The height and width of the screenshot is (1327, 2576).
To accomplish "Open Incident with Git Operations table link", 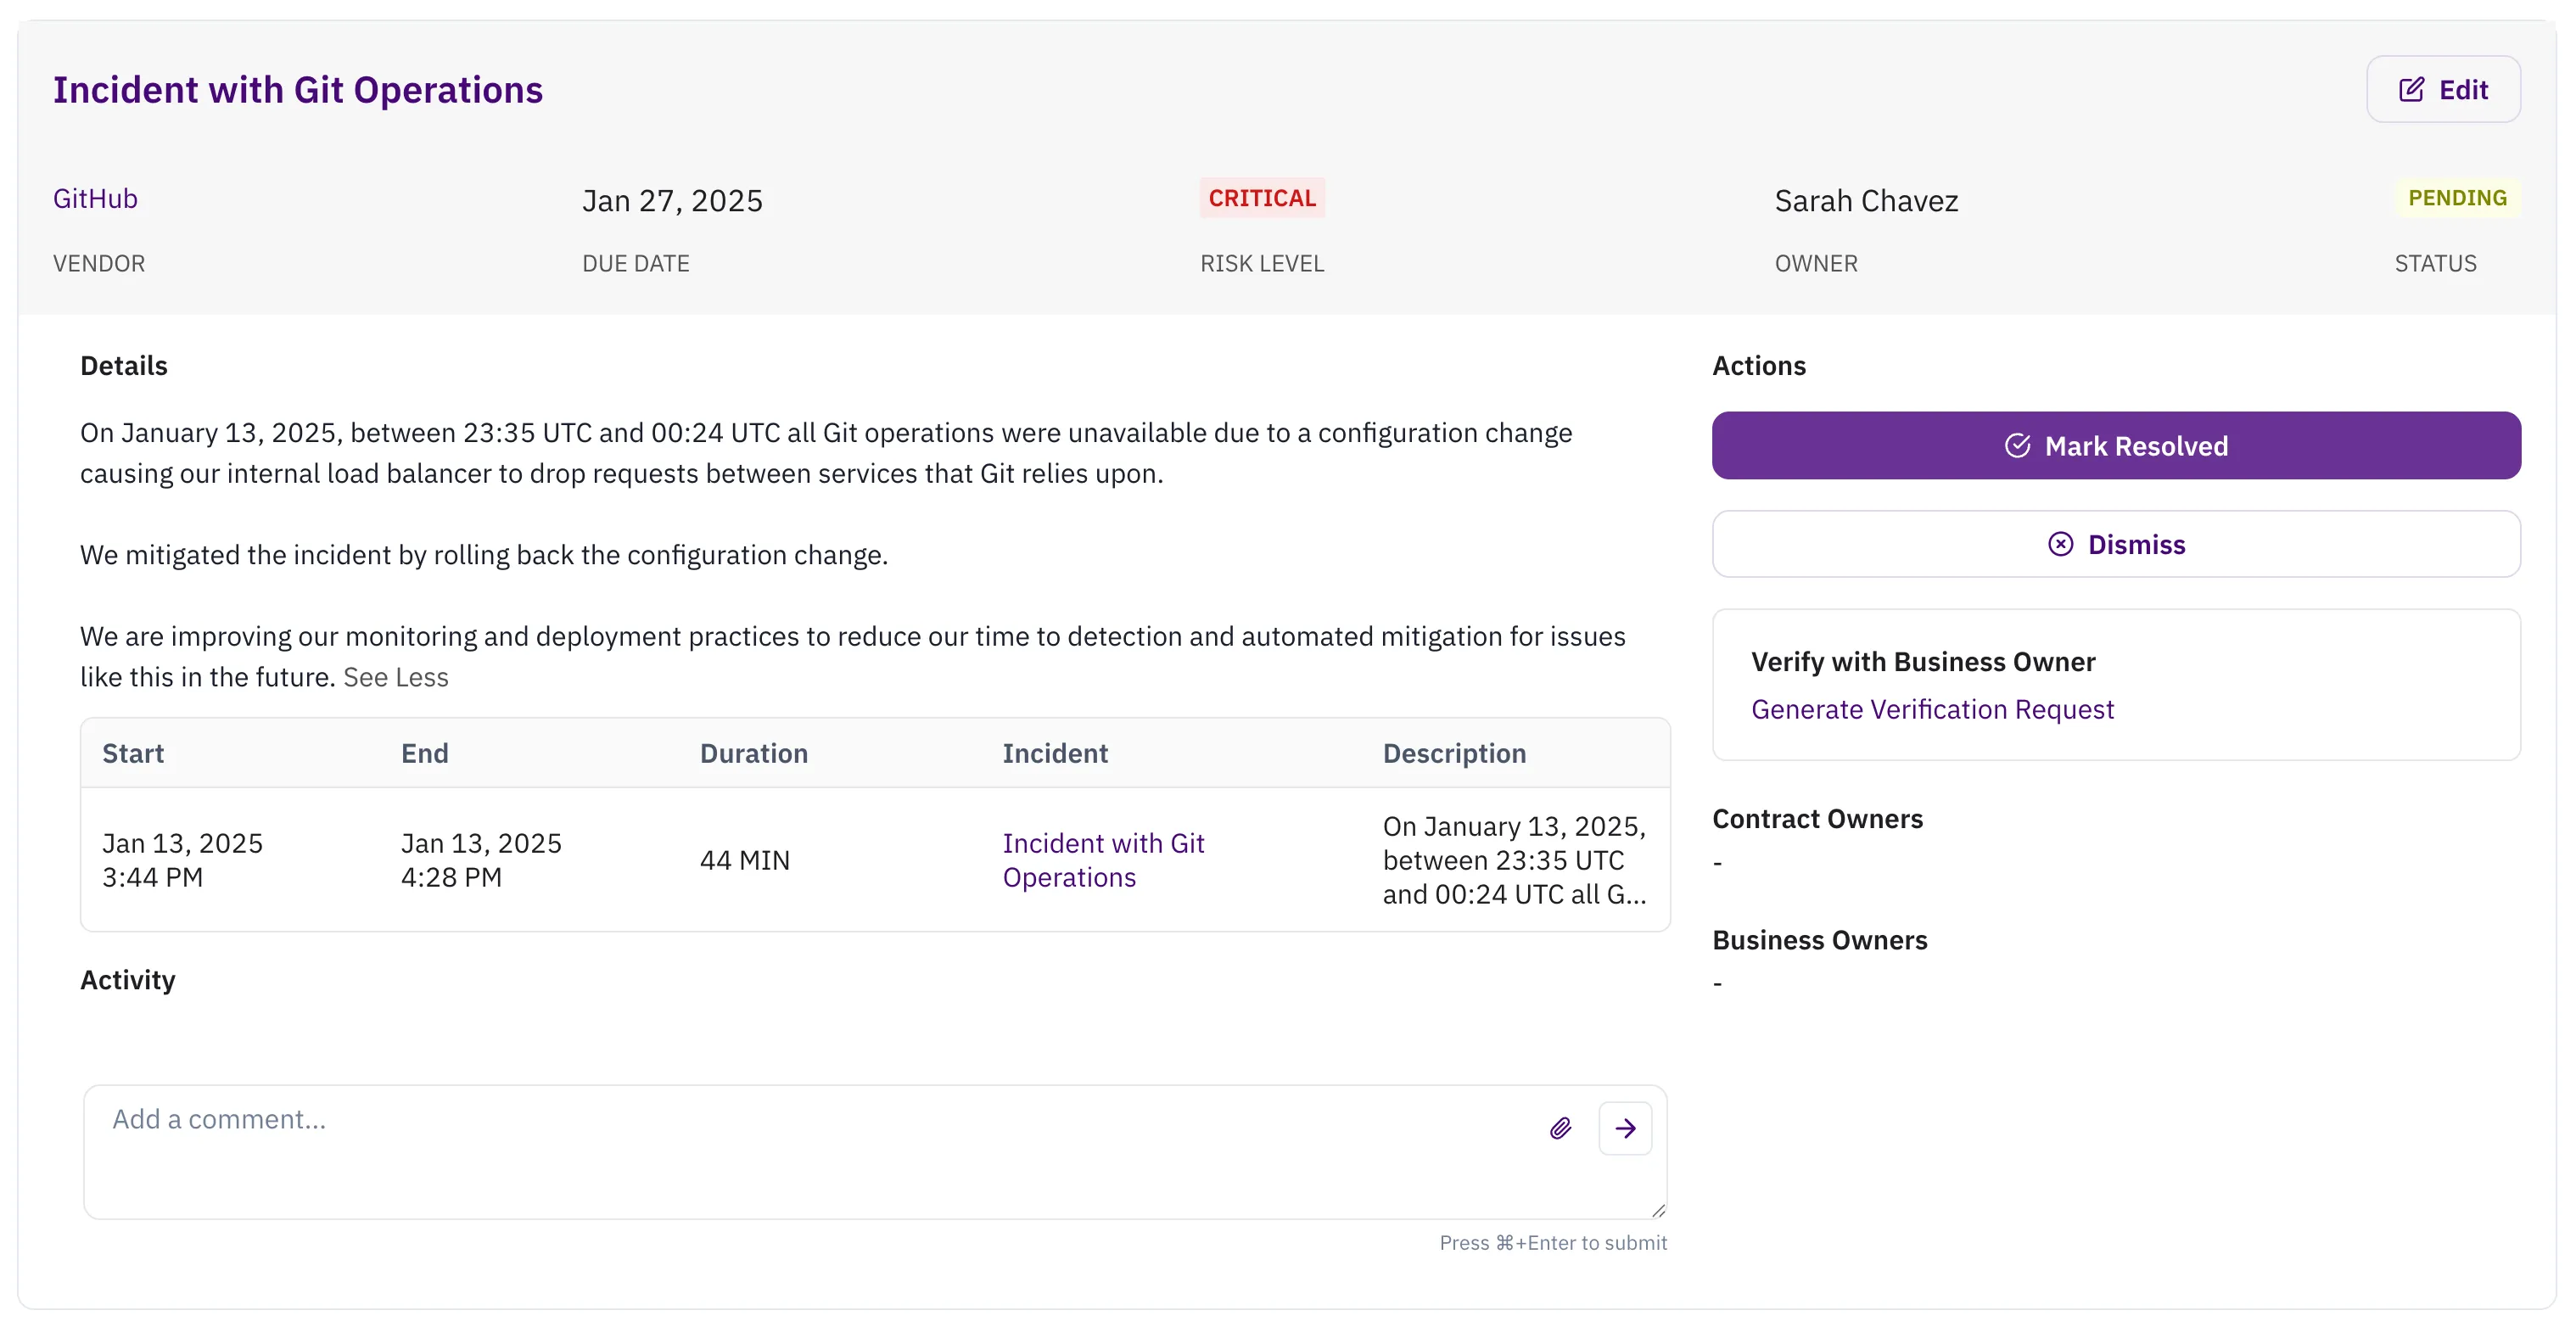I will pos(1102,860).
